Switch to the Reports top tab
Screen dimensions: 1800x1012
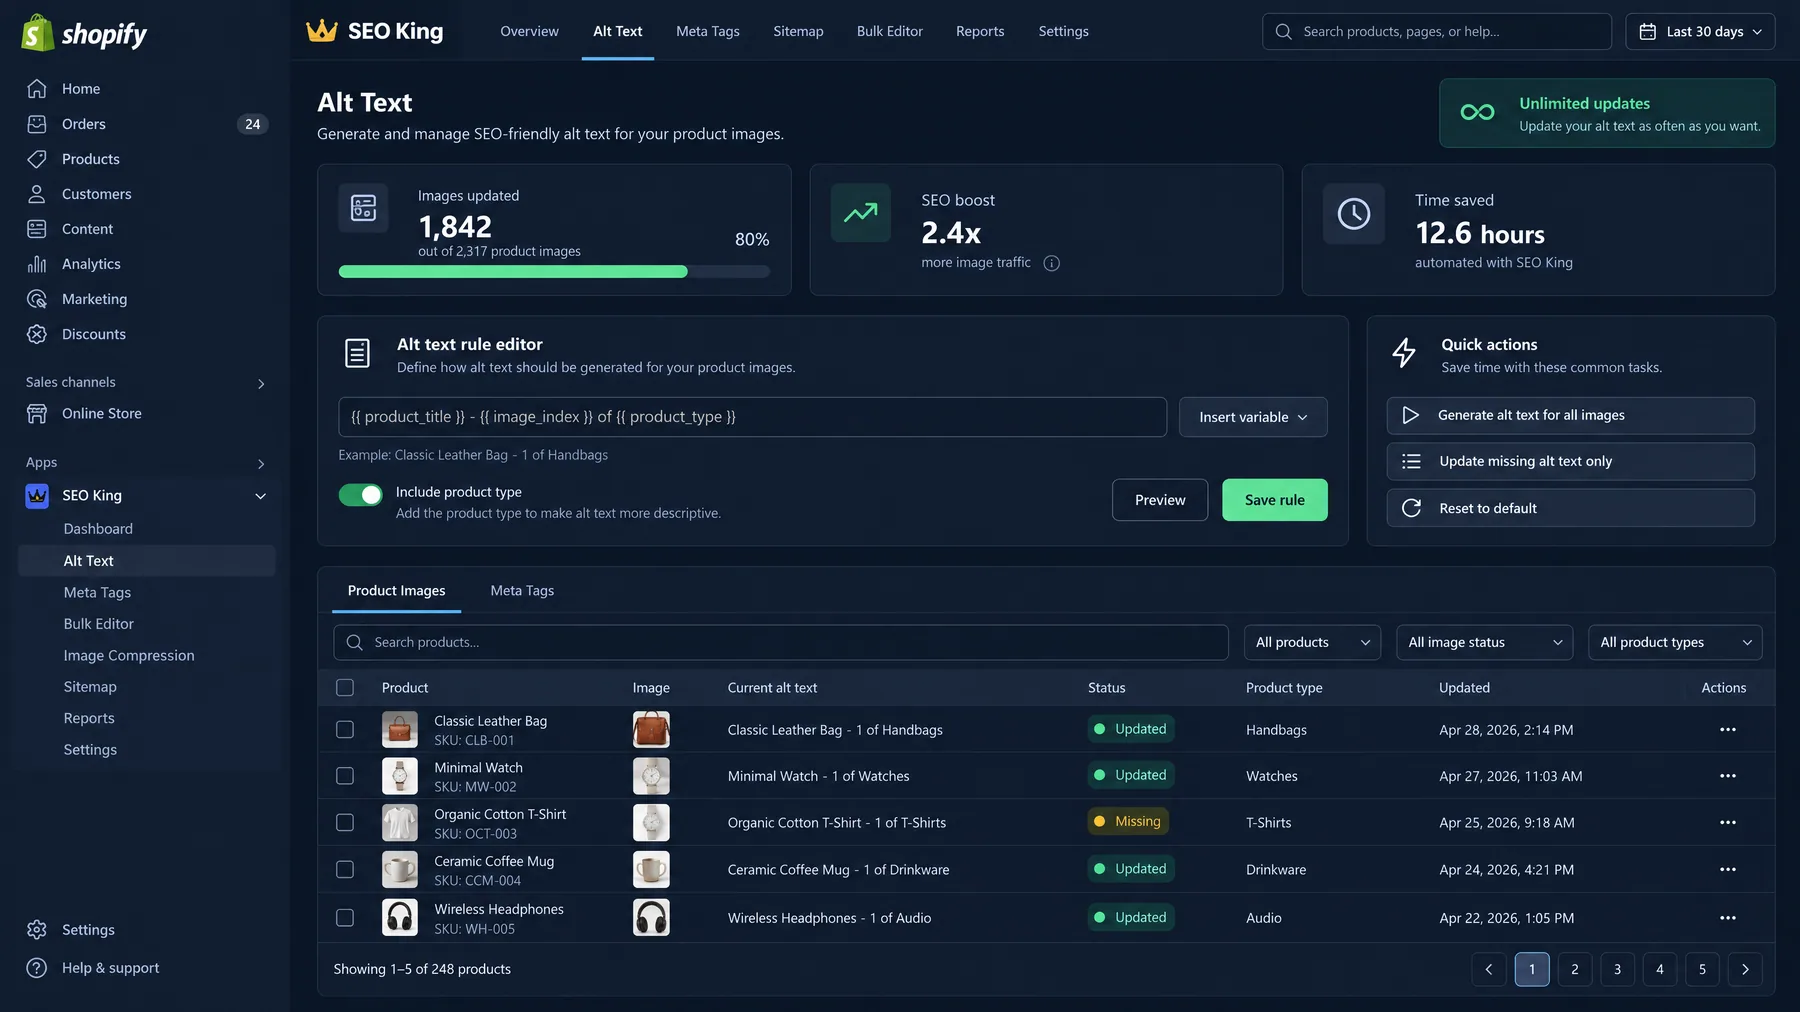pyautogui.click(x=980, y=31)
